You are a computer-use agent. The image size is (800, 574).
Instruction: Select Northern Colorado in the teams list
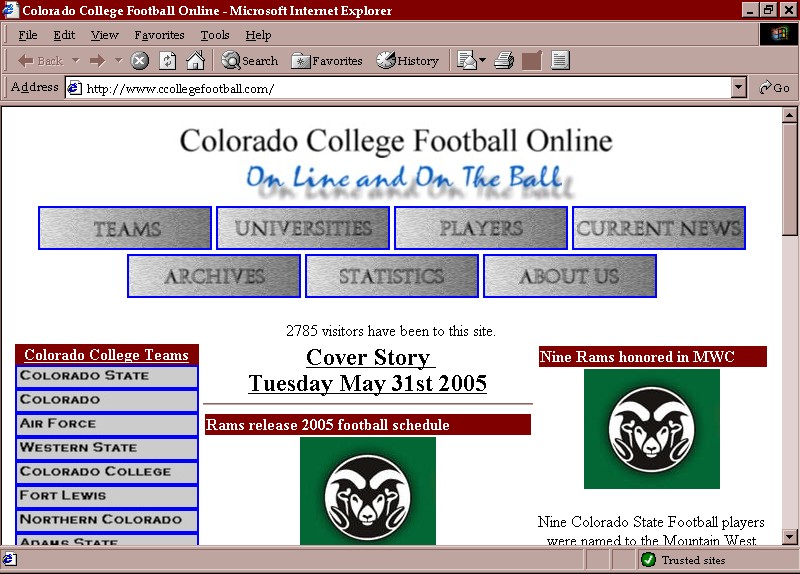point(107,520)
